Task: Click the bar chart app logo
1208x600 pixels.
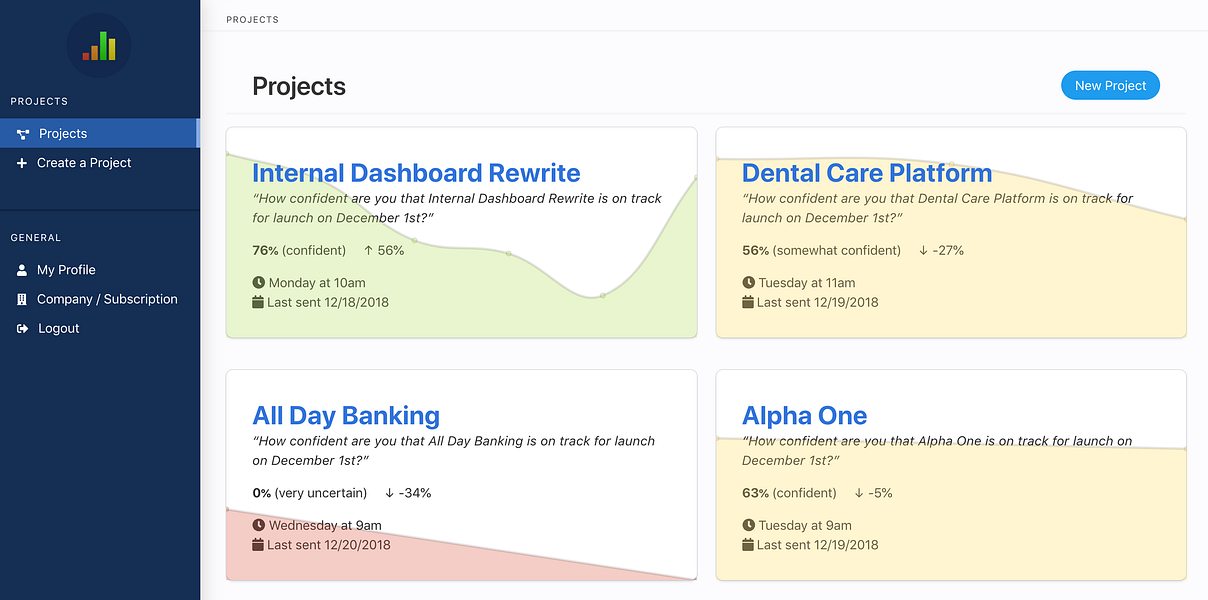Action: coord(99,46)
